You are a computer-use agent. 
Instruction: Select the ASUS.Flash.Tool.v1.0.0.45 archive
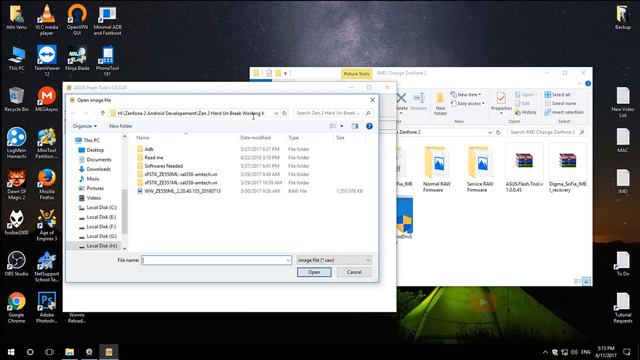pyautogui.click(x=524, y=169)
